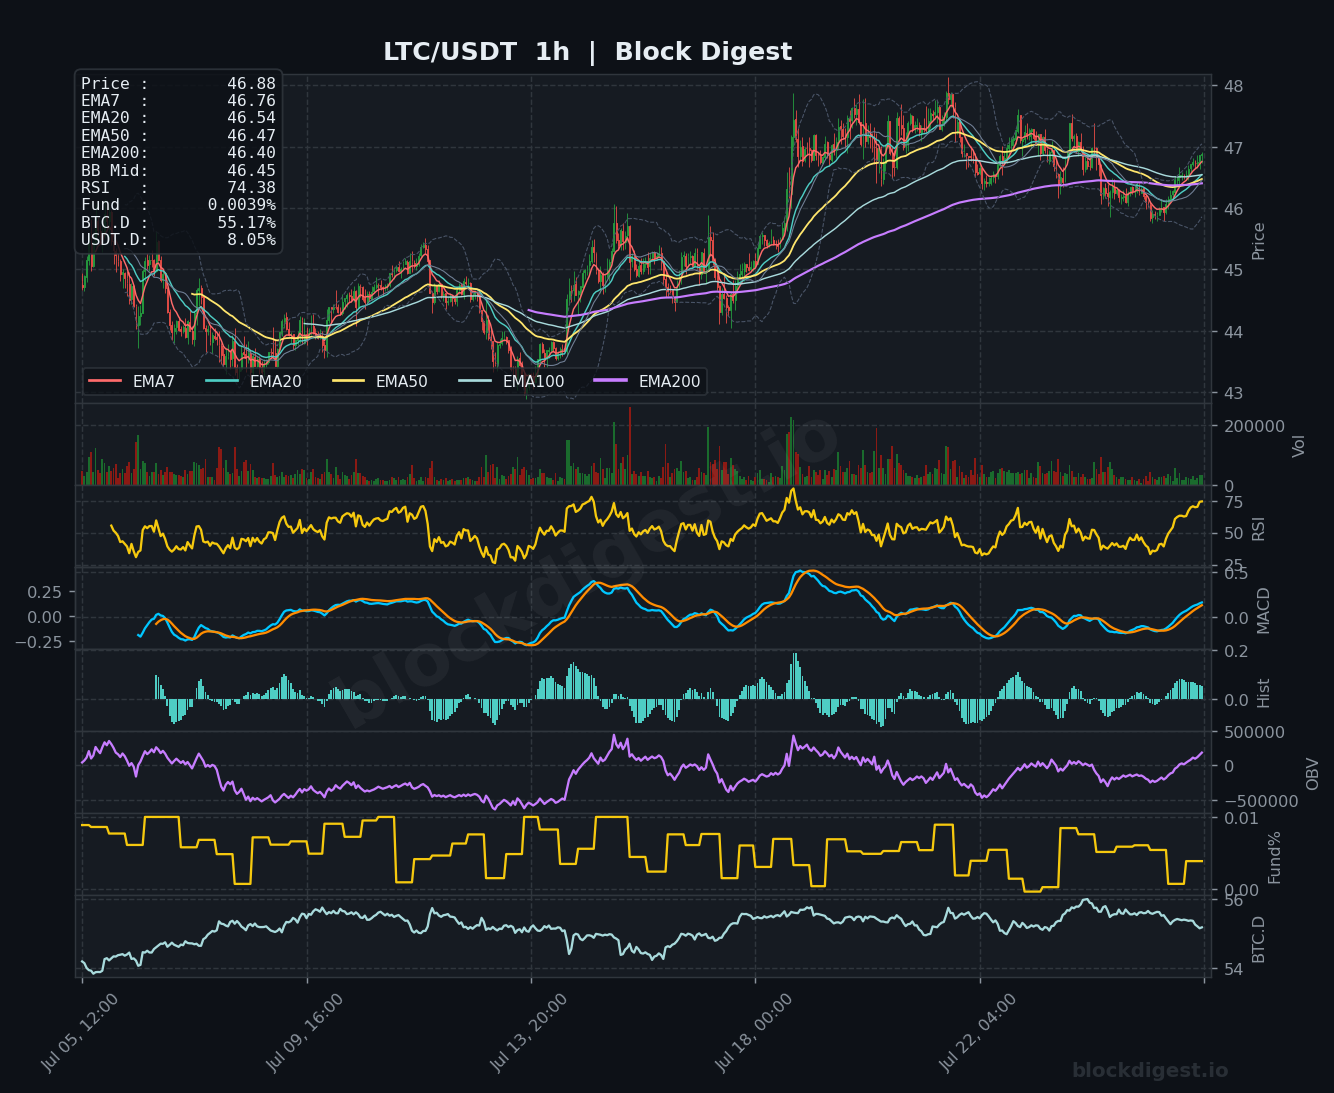Click the 48 price tick label
This screenshot has width=1334, height=1093.
click(x=1233, y=86)
